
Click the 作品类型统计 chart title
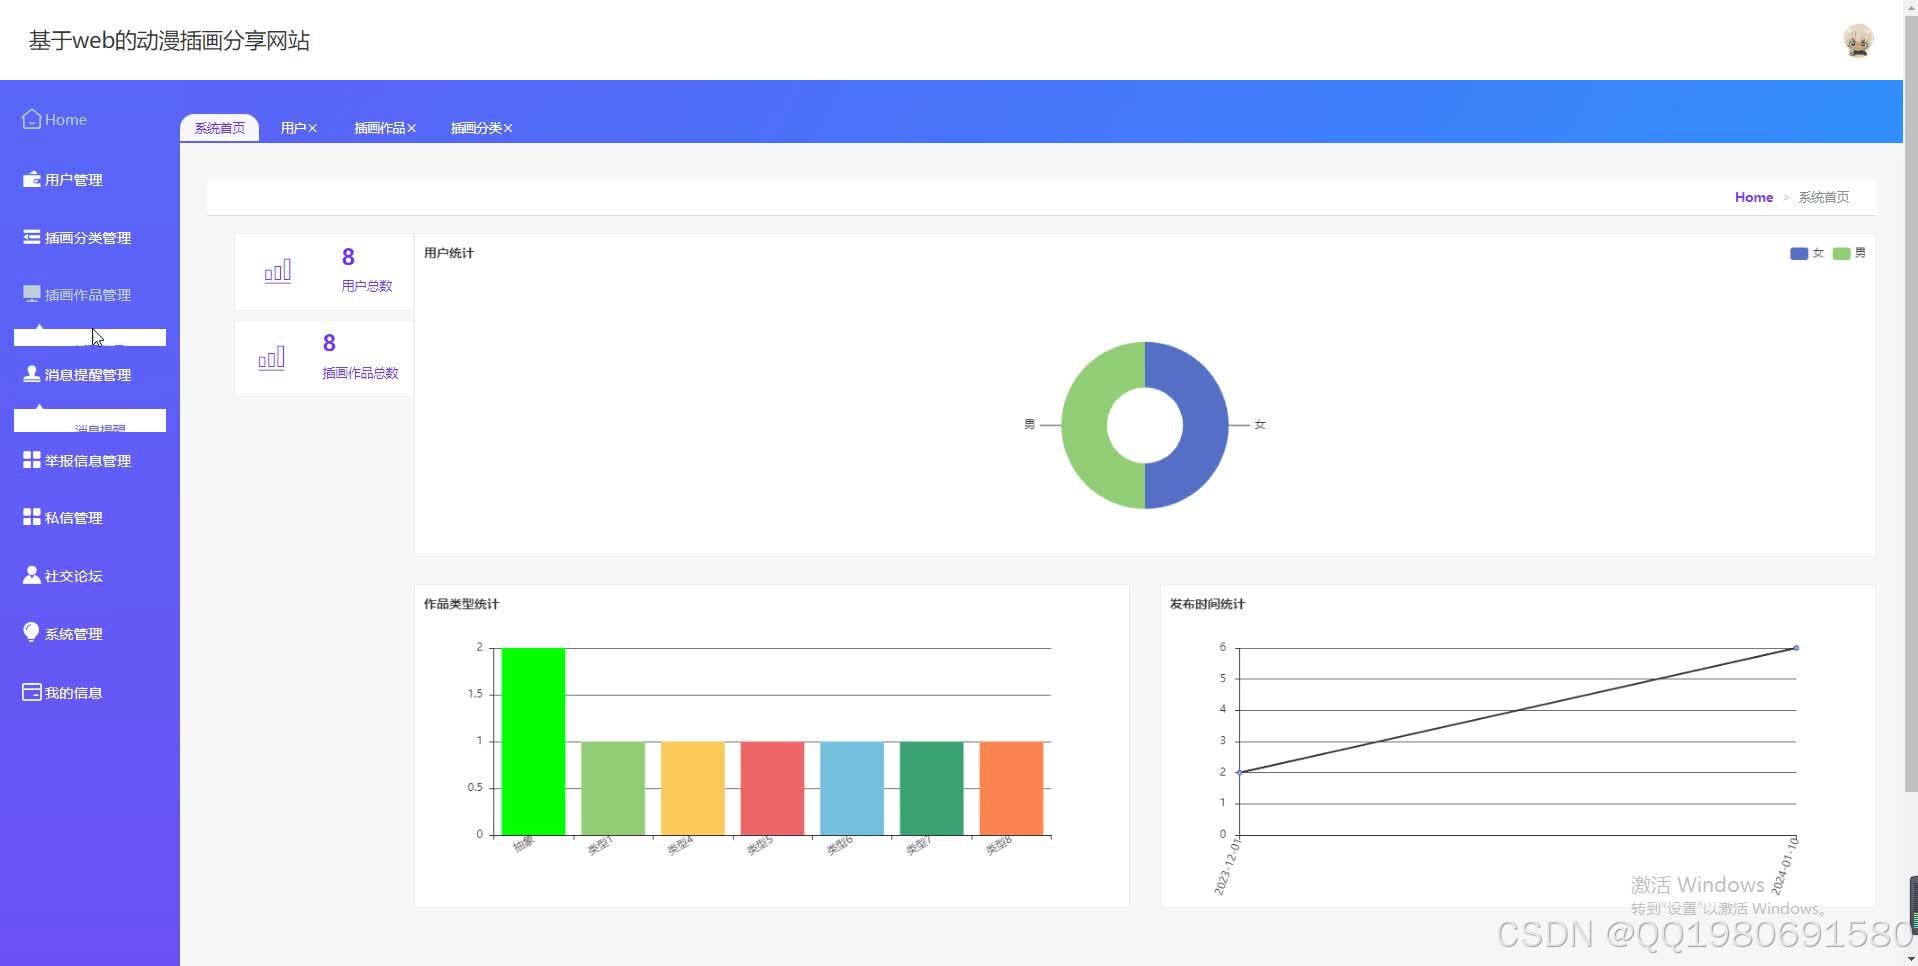tap(461, 604)
